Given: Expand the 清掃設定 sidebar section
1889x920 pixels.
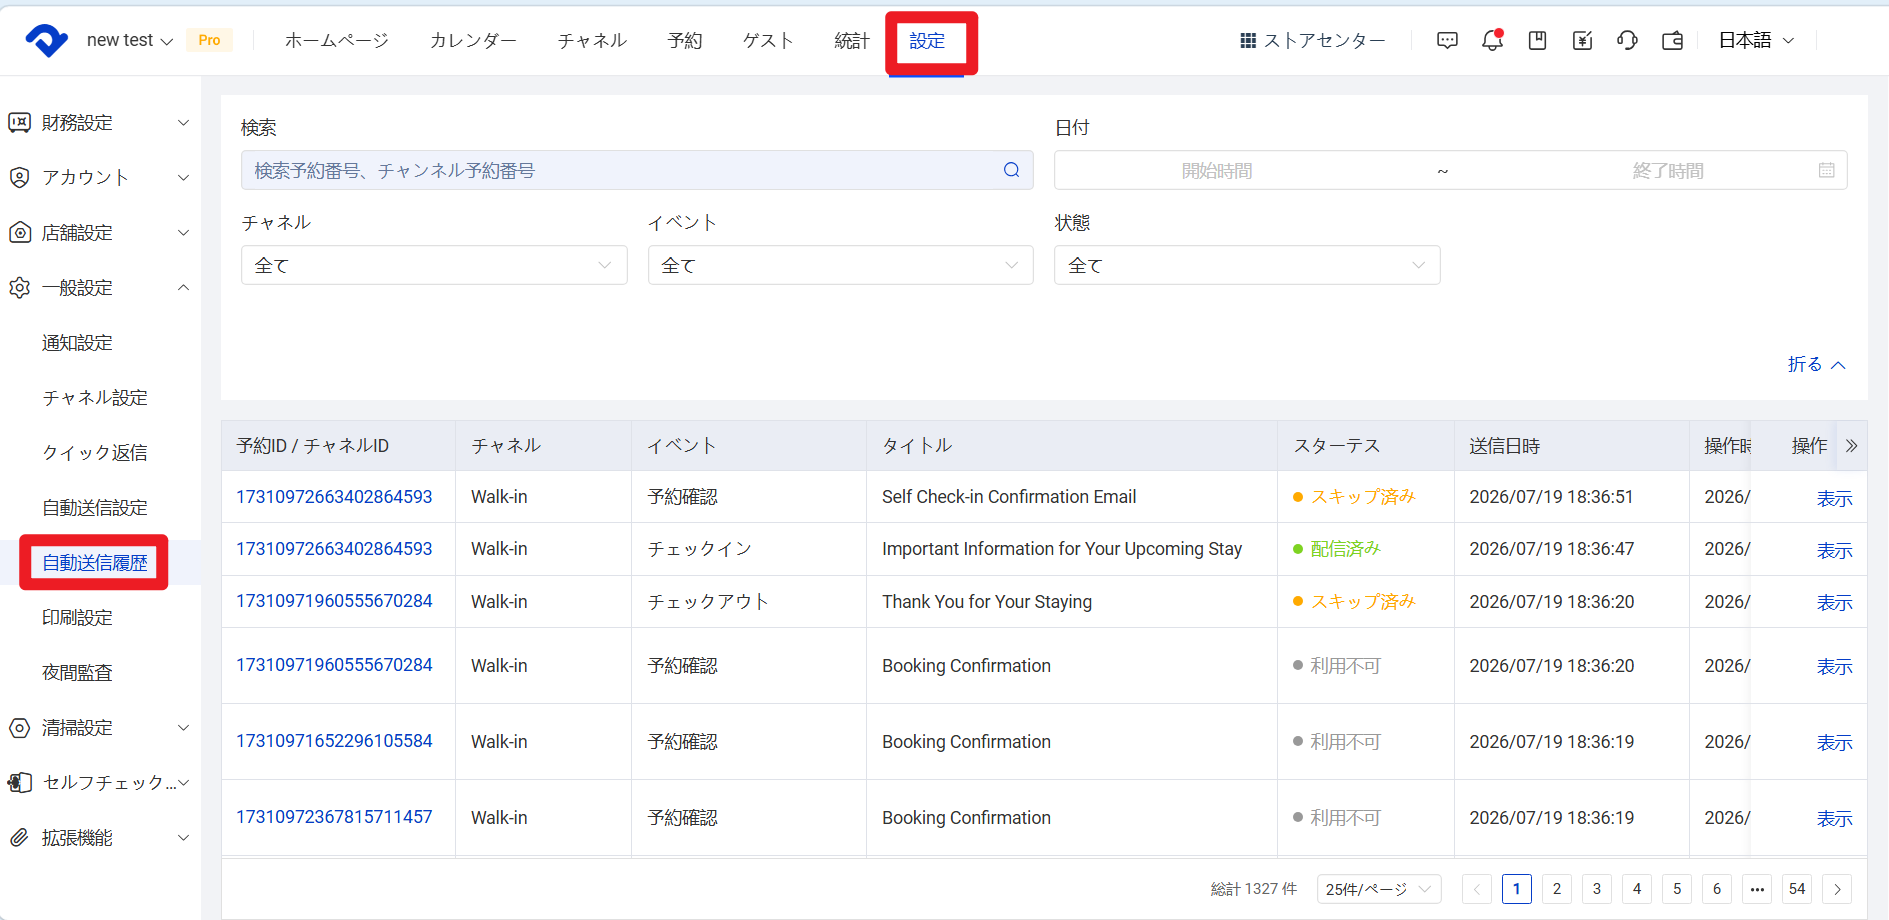Looking at the screenshot, I should [x=100, y=728].
